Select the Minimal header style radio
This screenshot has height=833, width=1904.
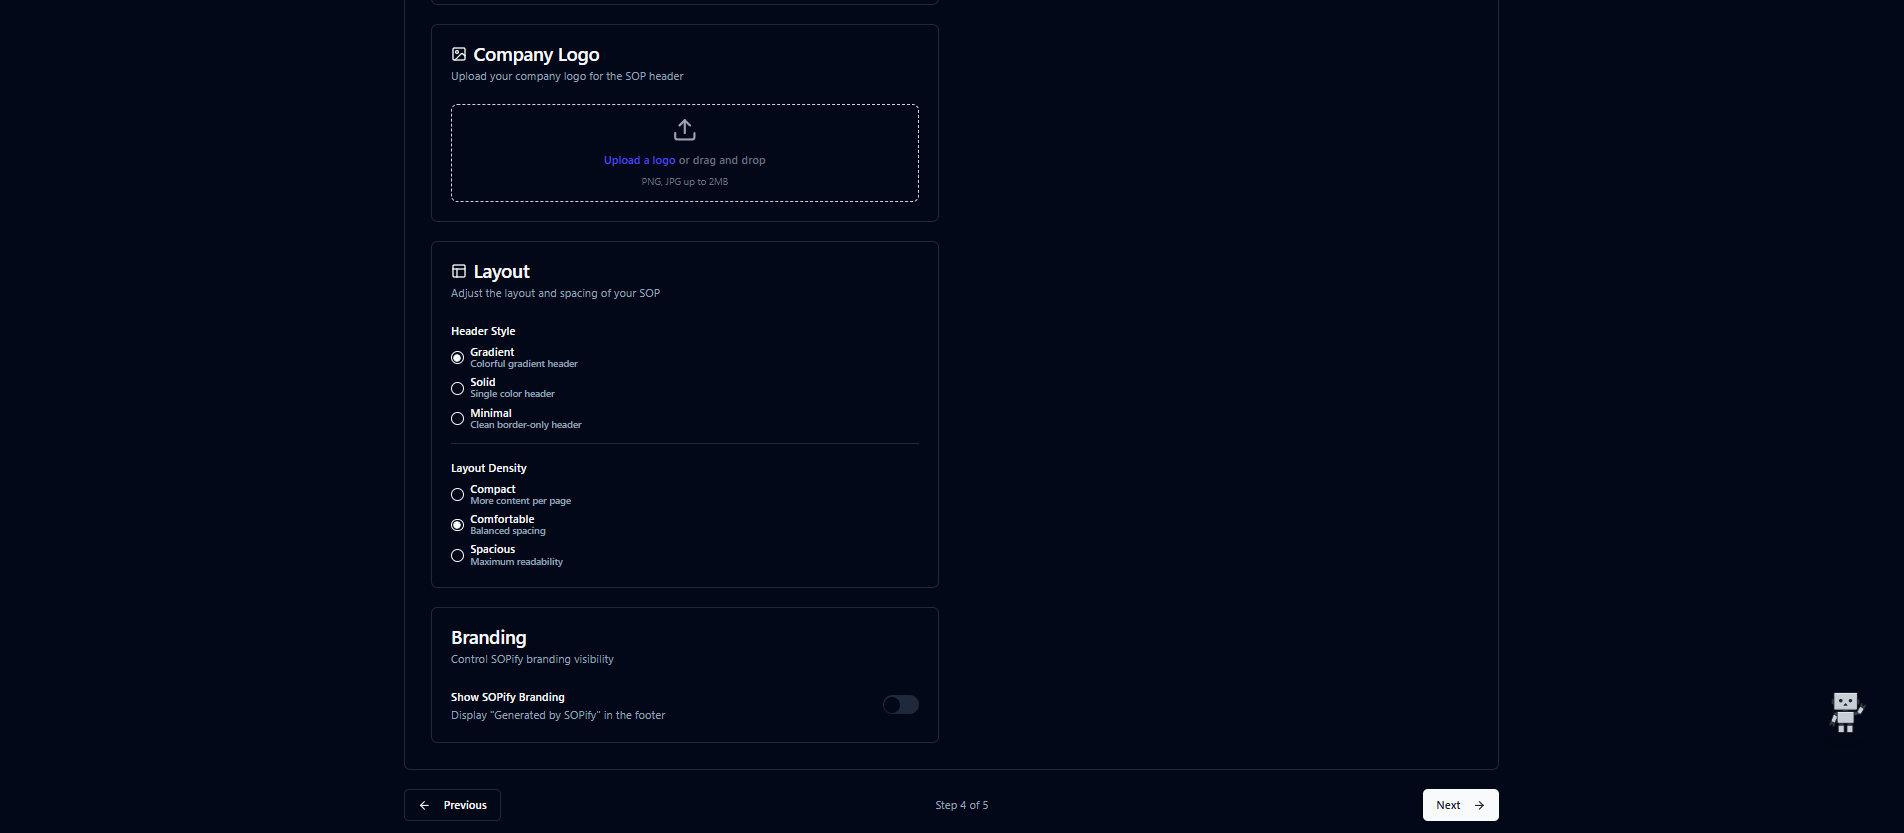(x=457, y=419)
